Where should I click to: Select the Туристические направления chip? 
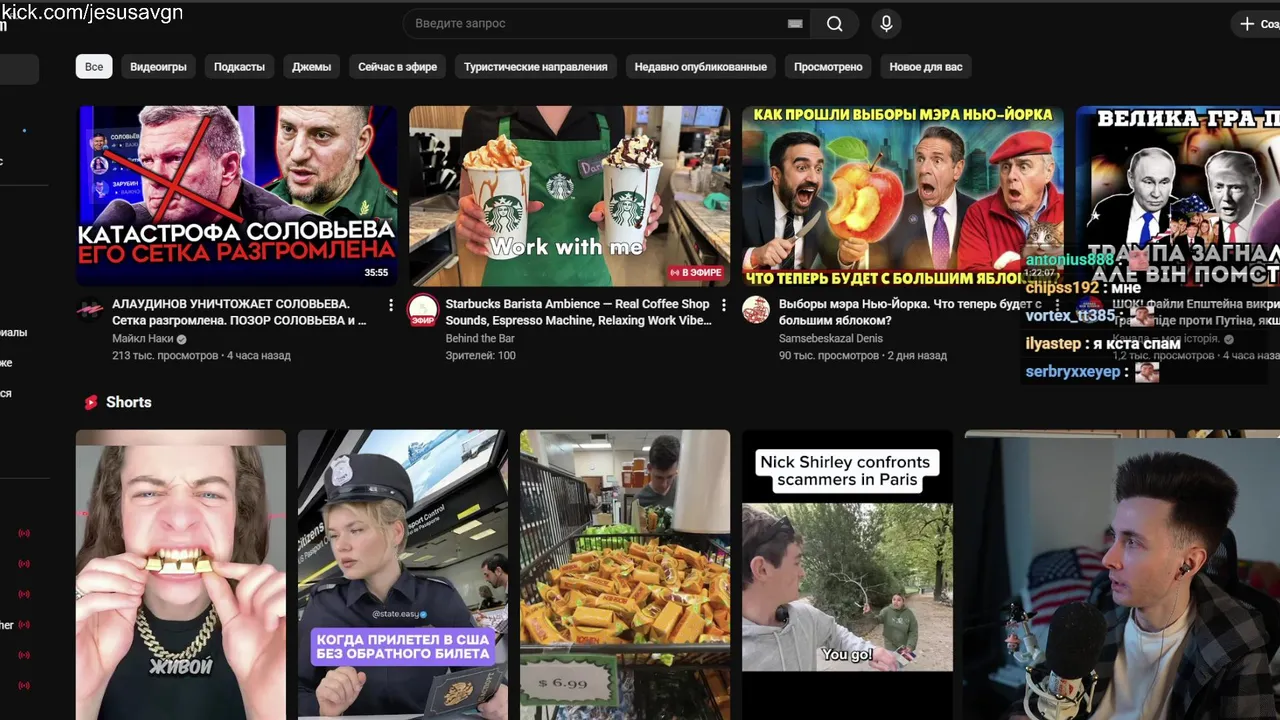click(535, 67)
